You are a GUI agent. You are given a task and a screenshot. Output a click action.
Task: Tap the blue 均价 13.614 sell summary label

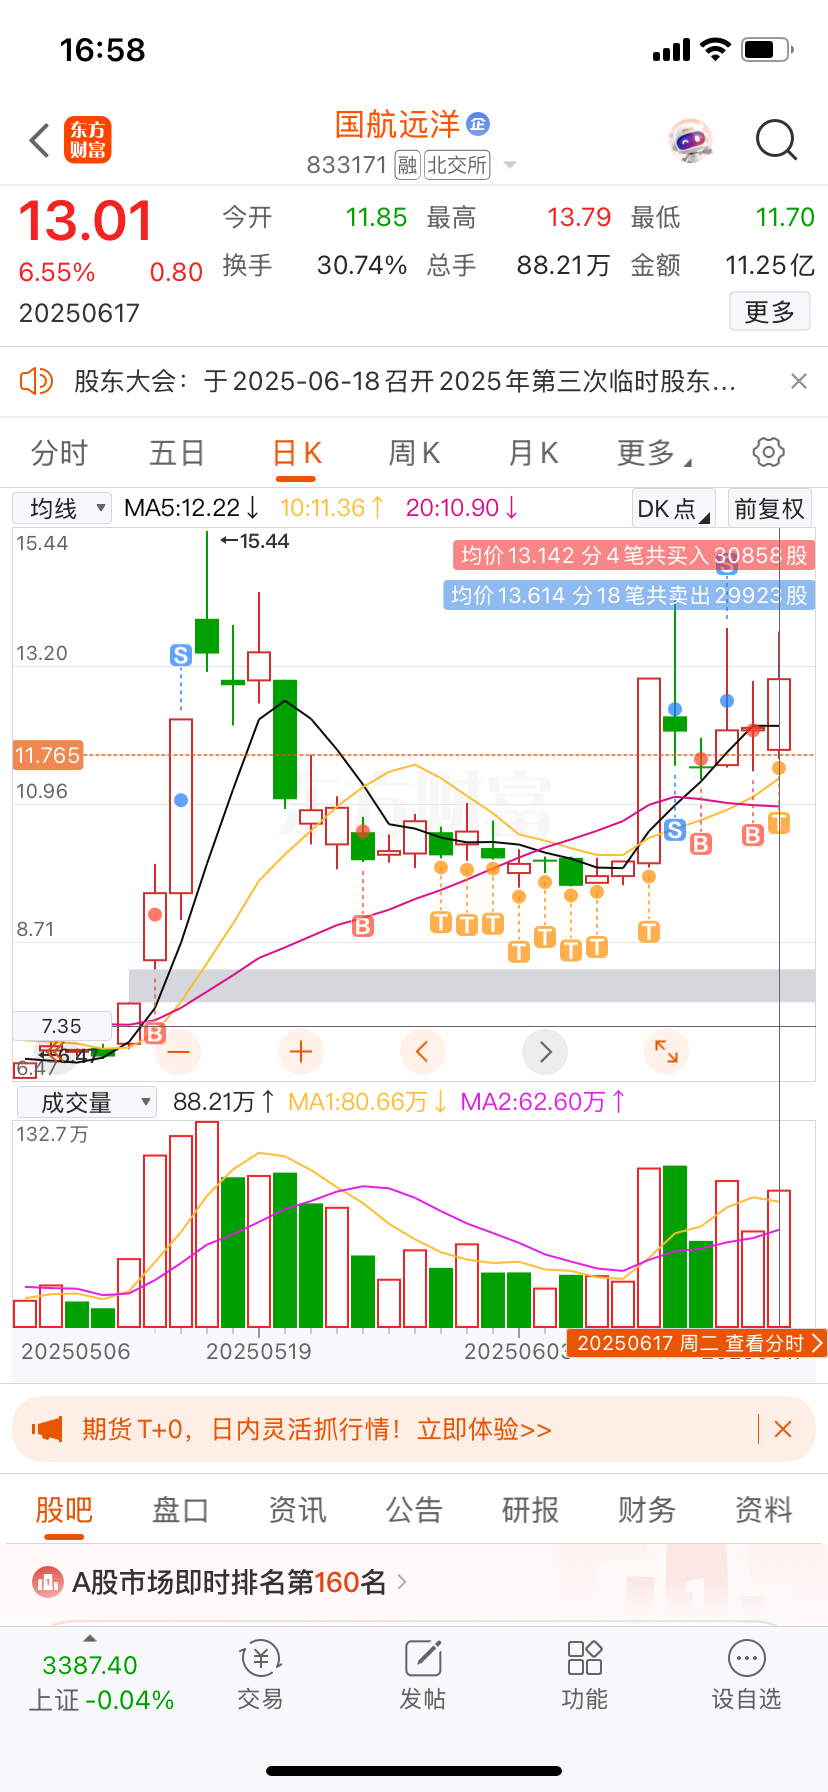point(628,595)
